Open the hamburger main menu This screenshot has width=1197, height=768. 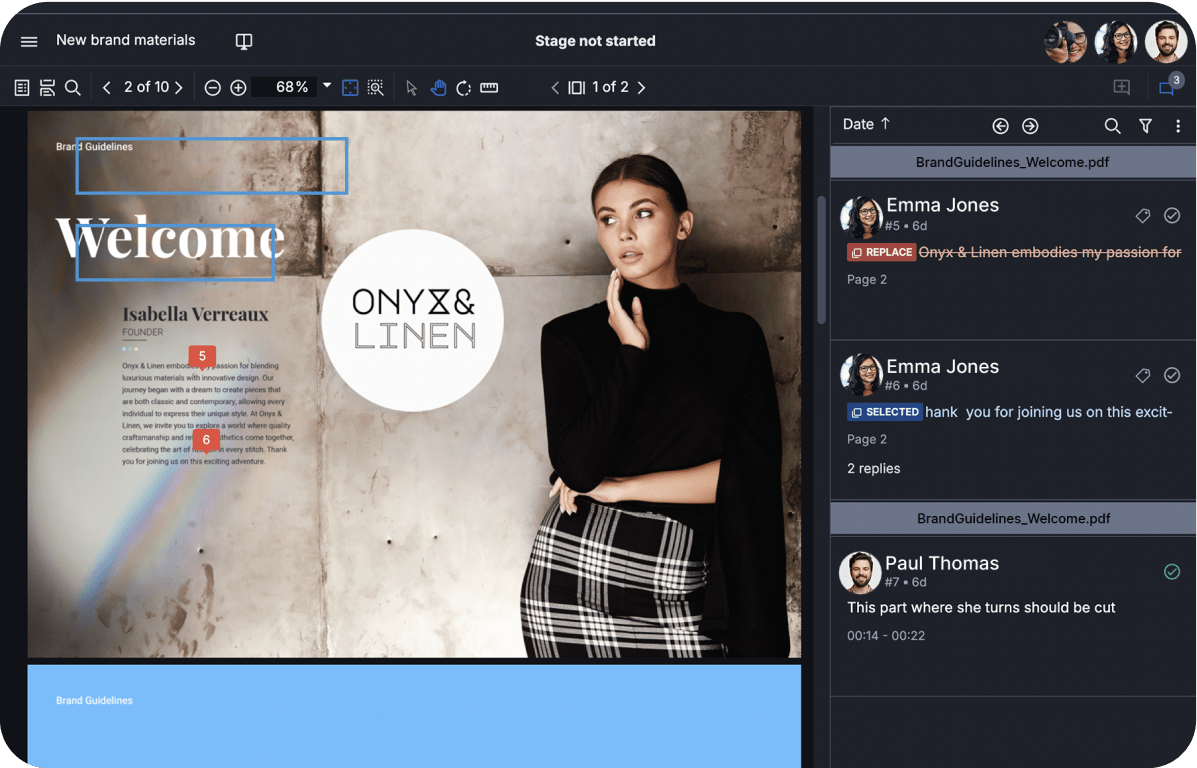pos(29,41)
